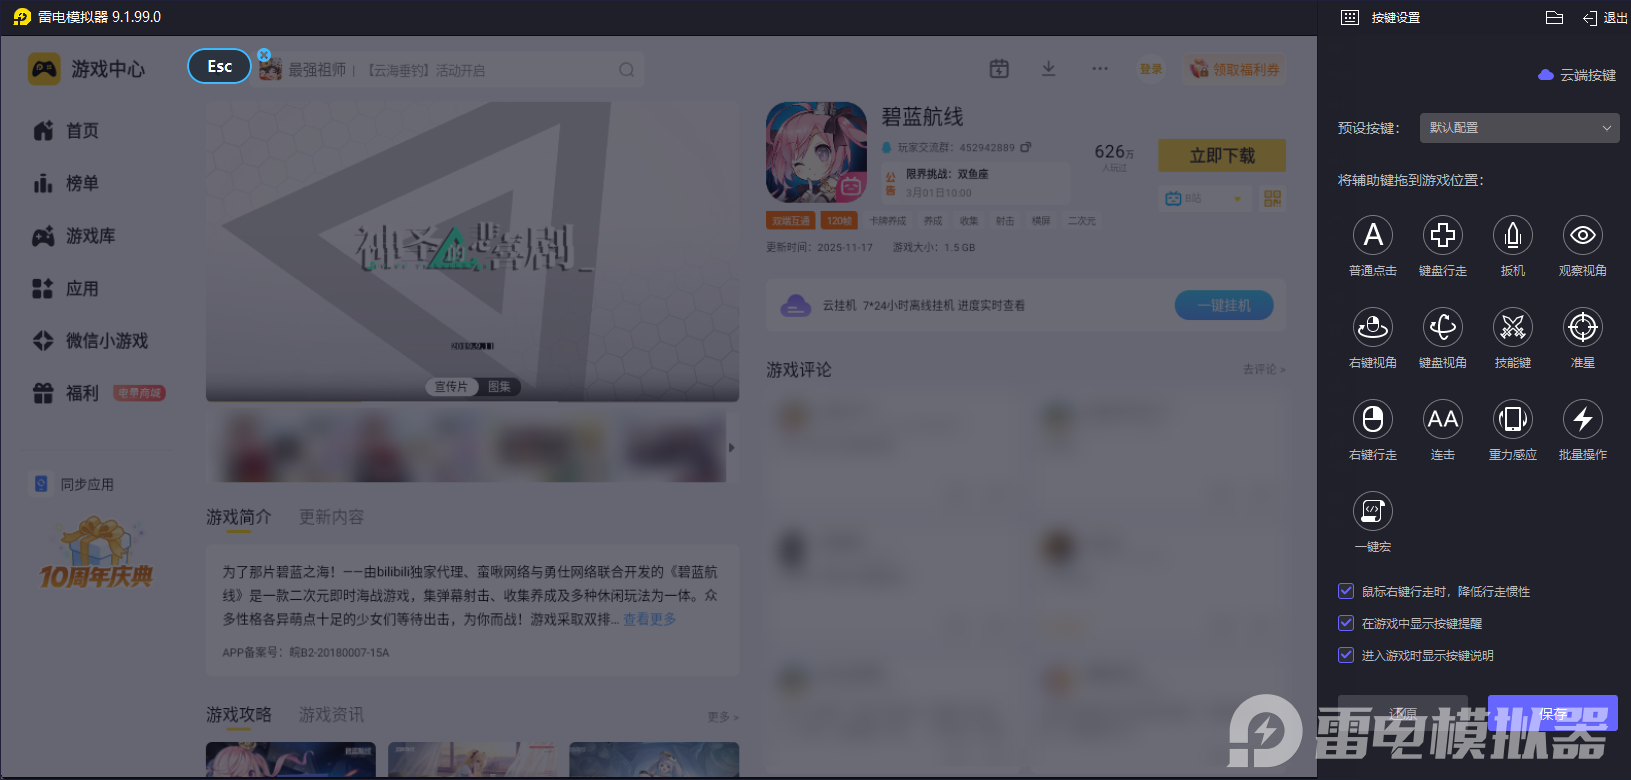This screenshot has height=780, width=1631.
Task: Select the 普通点击 (normal tap) key icon
Action: 1373,235
